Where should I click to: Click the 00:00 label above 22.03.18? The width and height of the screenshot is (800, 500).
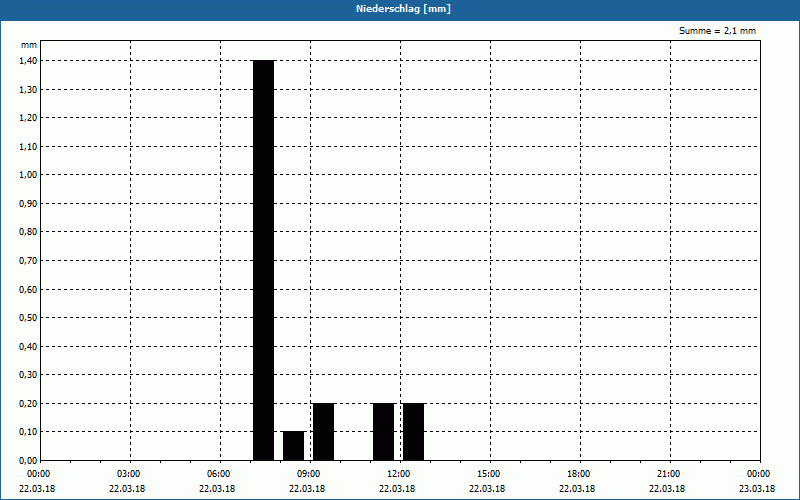click(x=38, y=474)
